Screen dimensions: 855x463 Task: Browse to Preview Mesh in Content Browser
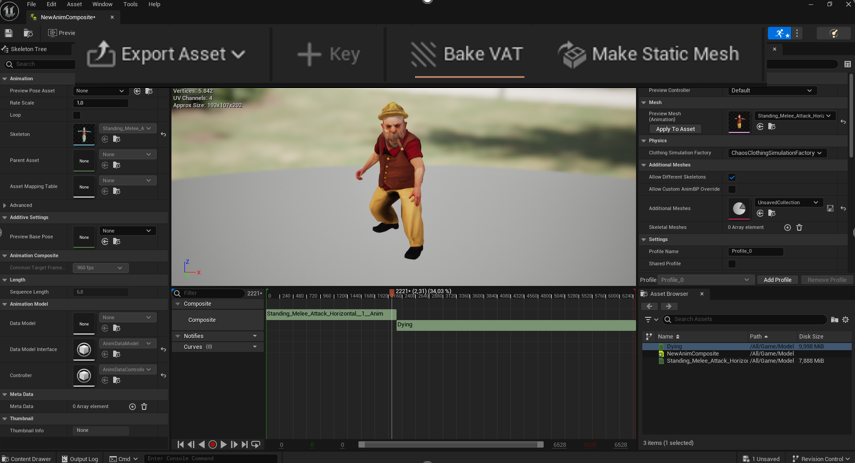[772, 127]
